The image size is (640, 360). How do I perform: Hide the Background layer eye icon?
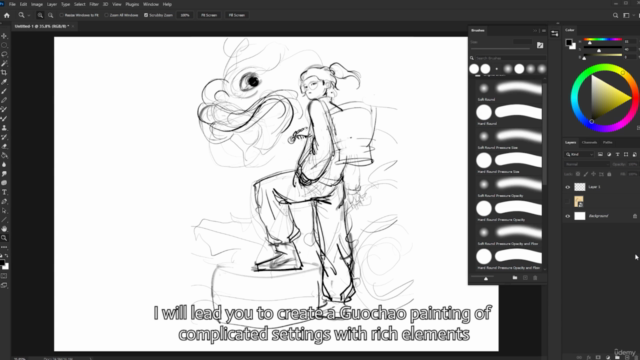tap(567, 216)
